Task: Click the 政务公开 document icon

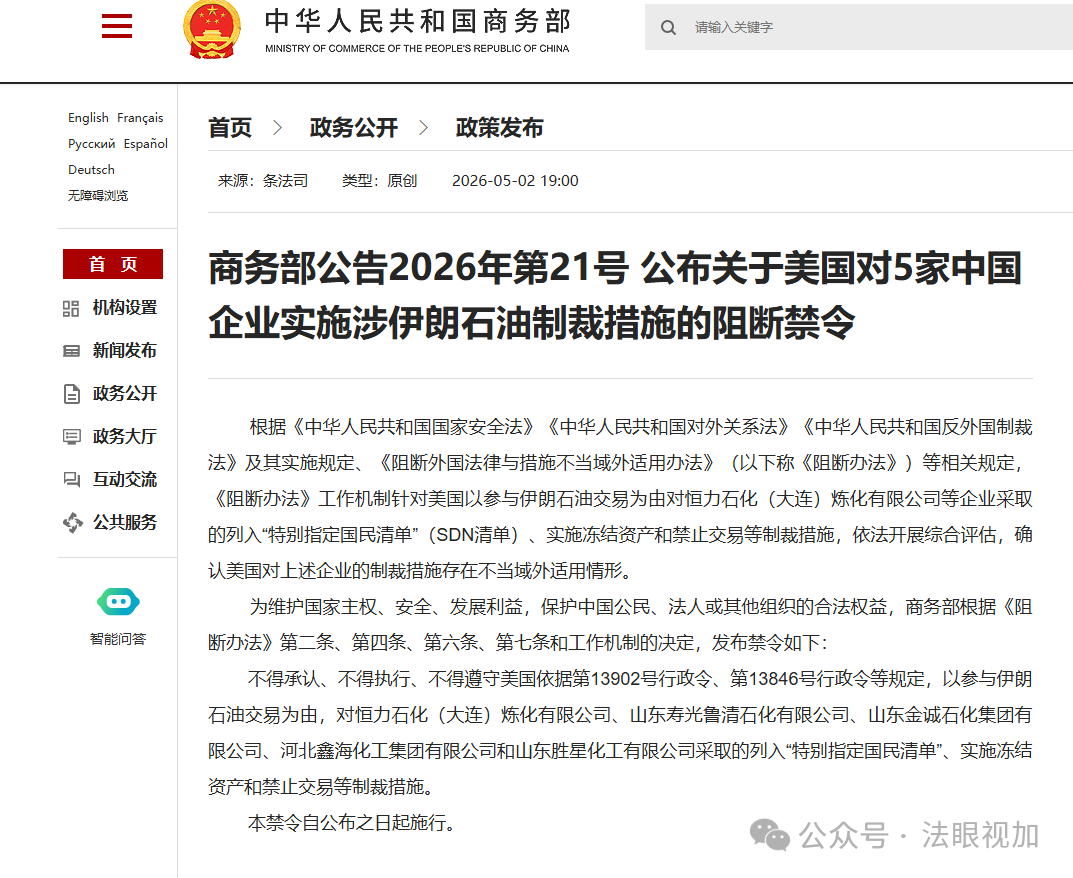Action: click(x=72, y=393)
